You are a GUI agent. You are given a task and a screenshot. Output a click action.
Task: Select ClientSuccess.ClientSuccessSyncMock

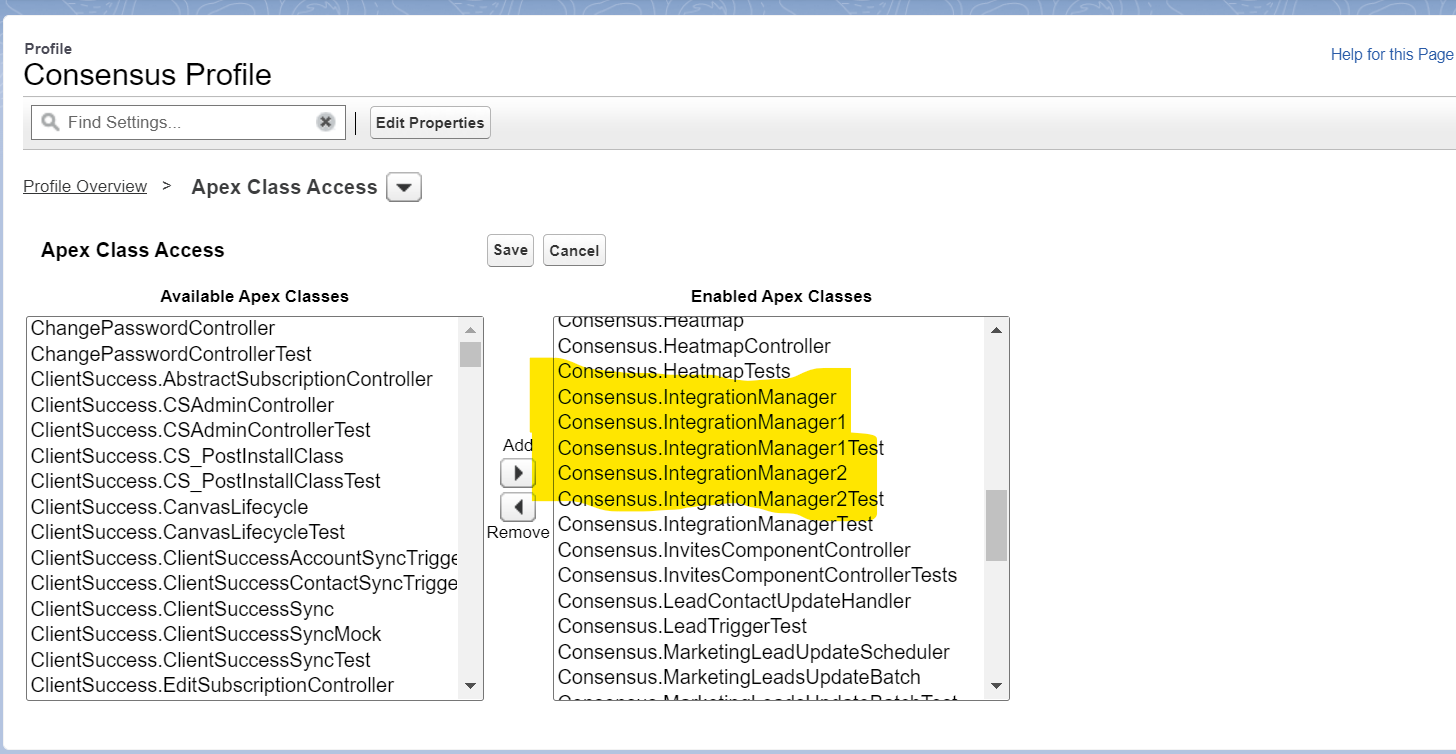(x=242, y=634)
